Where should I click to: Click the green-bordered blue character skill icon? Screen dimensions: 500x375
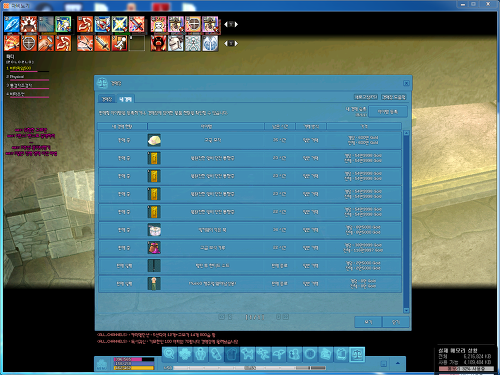click(x=63, y=24)
